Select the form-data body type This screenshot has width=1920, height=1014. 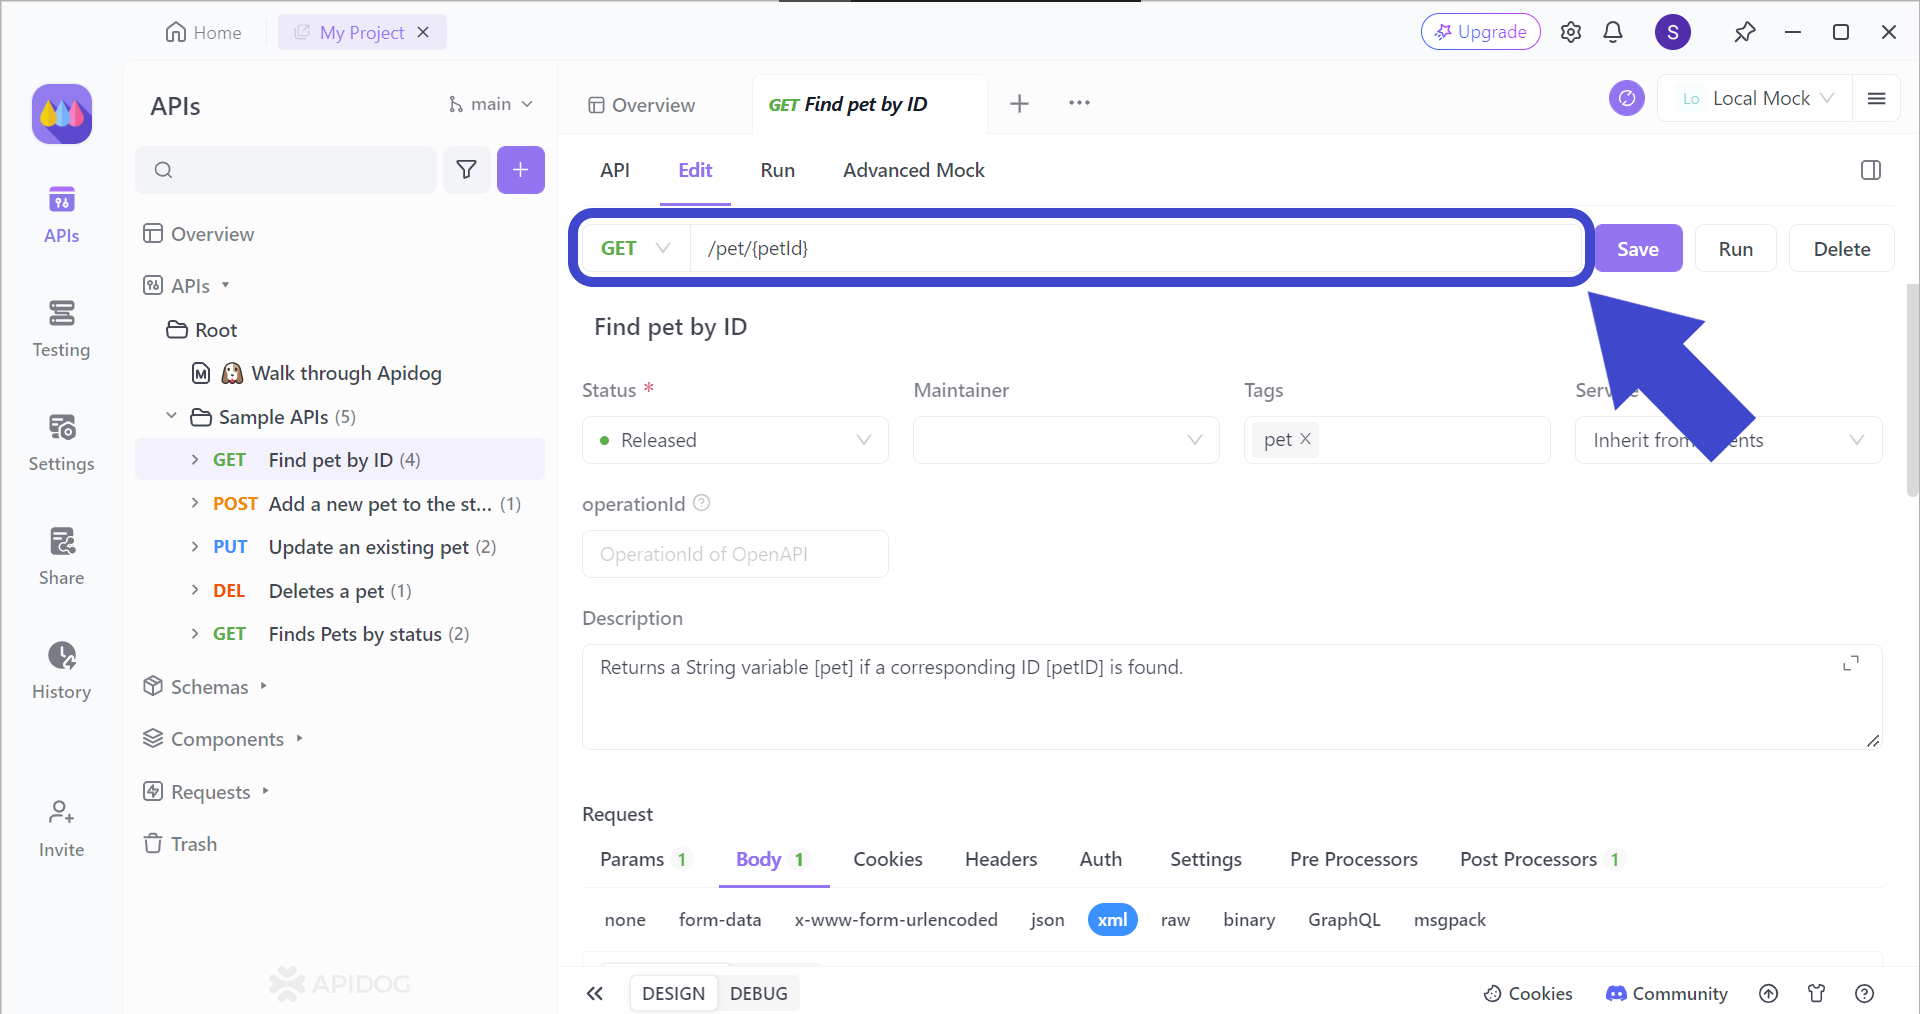719,920
